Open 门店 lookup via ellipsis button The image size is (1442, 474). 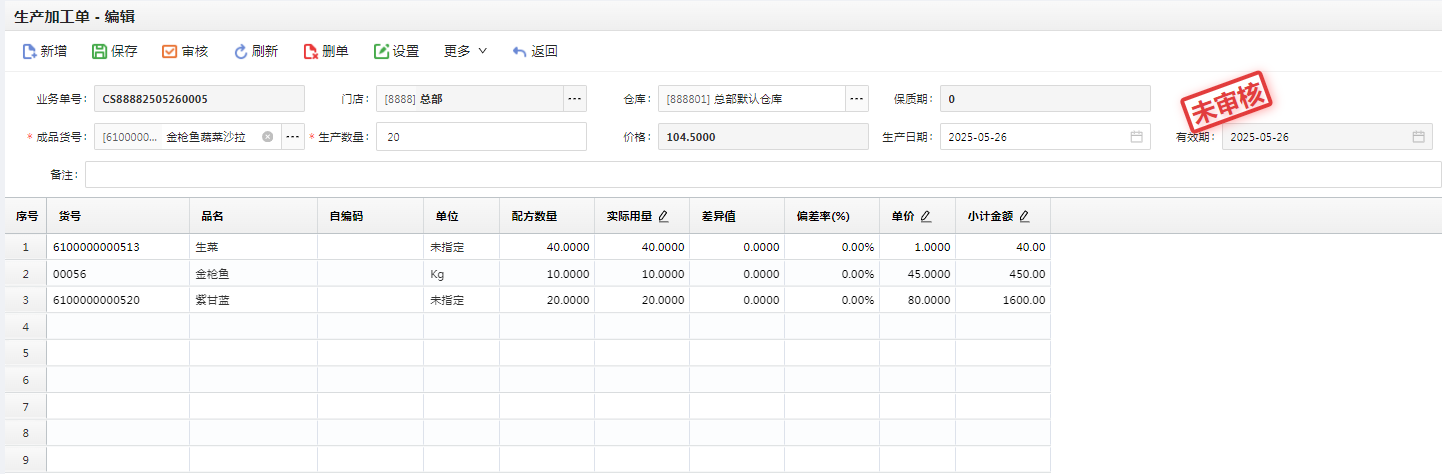point(574,99)
